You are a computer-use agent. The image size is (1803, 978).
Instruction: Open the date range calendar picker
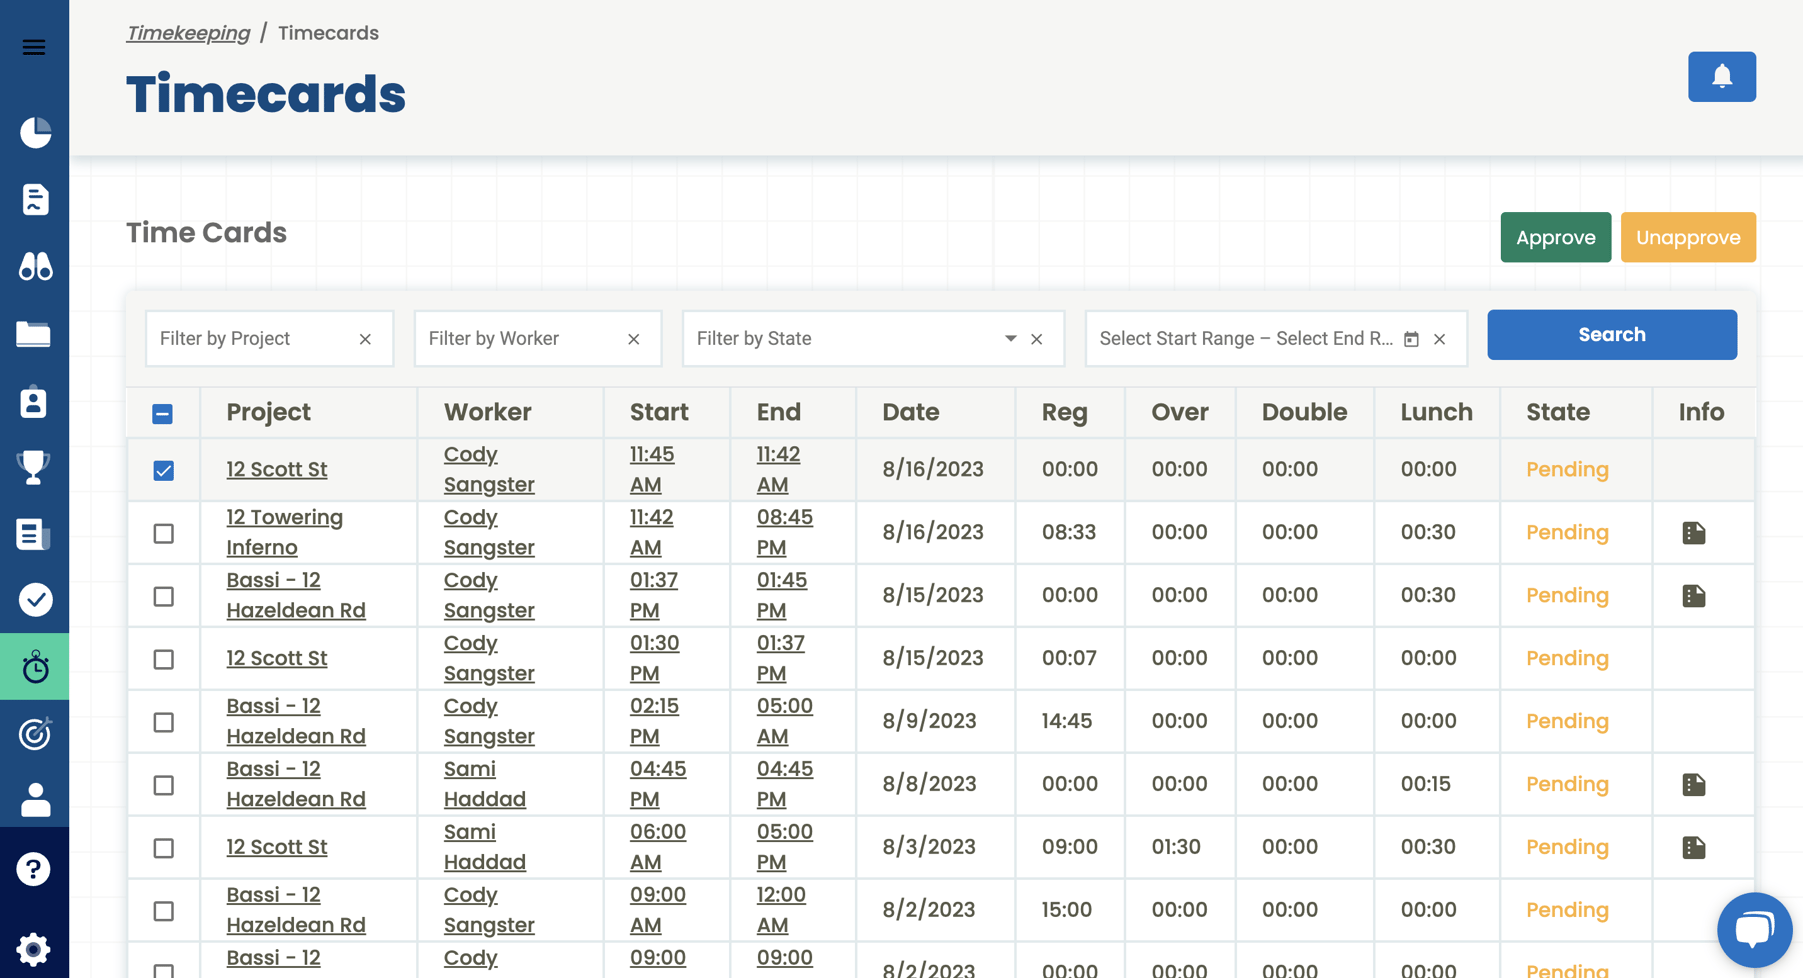[1411, 339]
